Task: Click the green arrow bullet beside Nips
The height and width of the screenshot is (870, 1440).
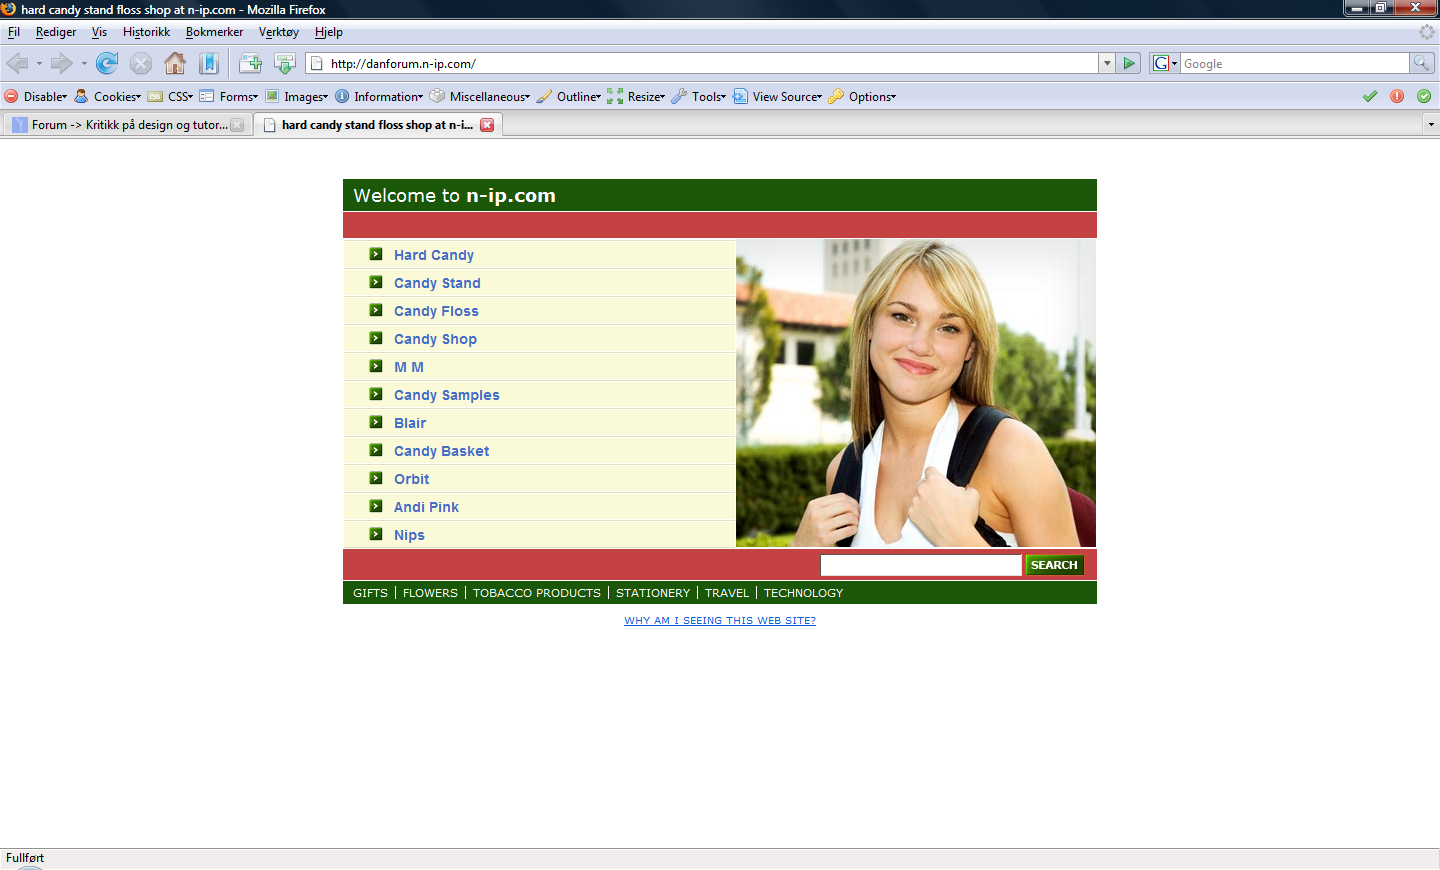Action: 376,534
